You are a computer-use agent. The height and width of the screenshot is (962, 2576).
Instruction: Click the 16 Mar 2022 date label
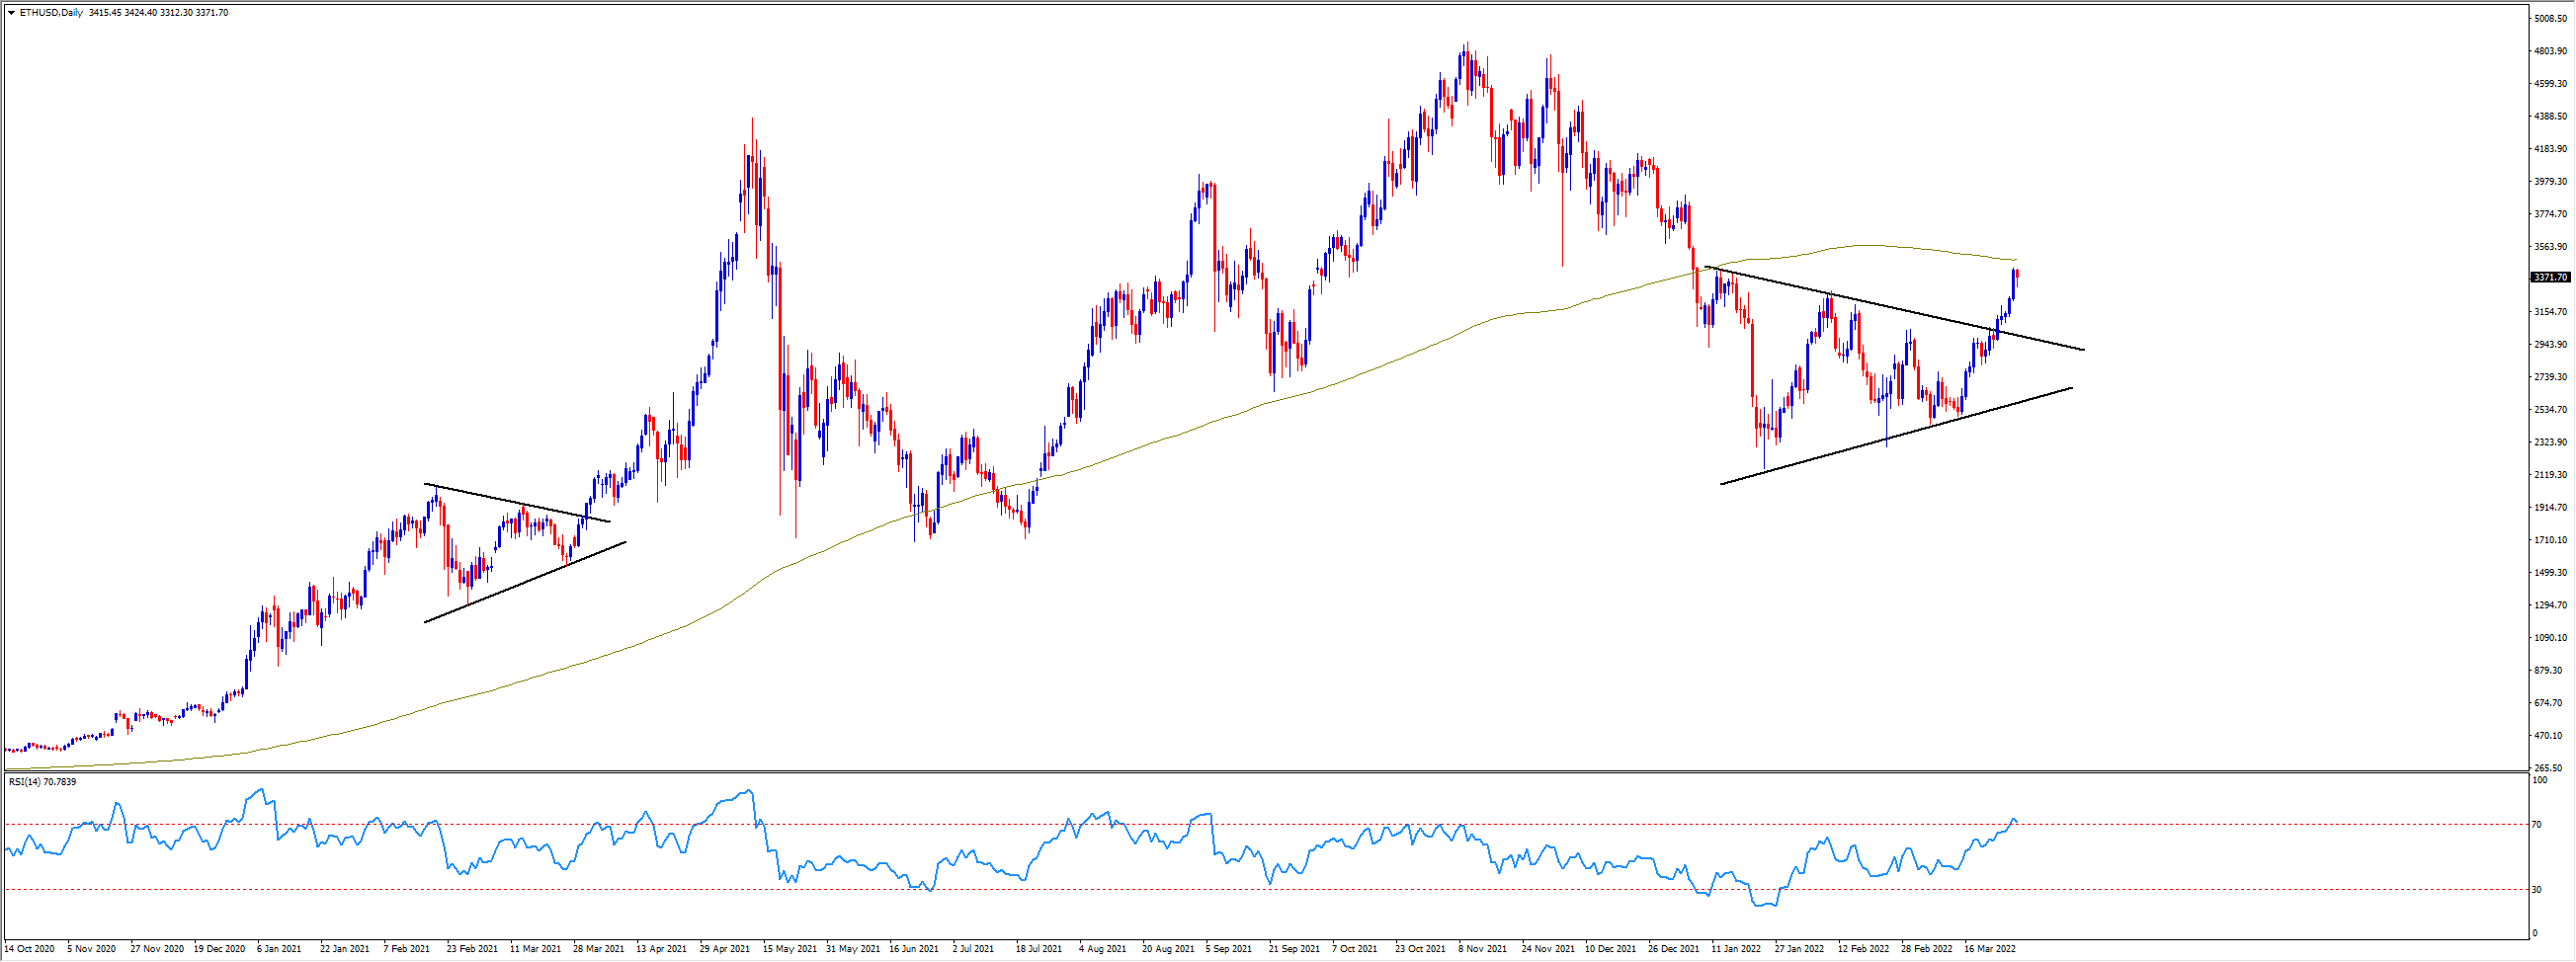pos(1990,948)
